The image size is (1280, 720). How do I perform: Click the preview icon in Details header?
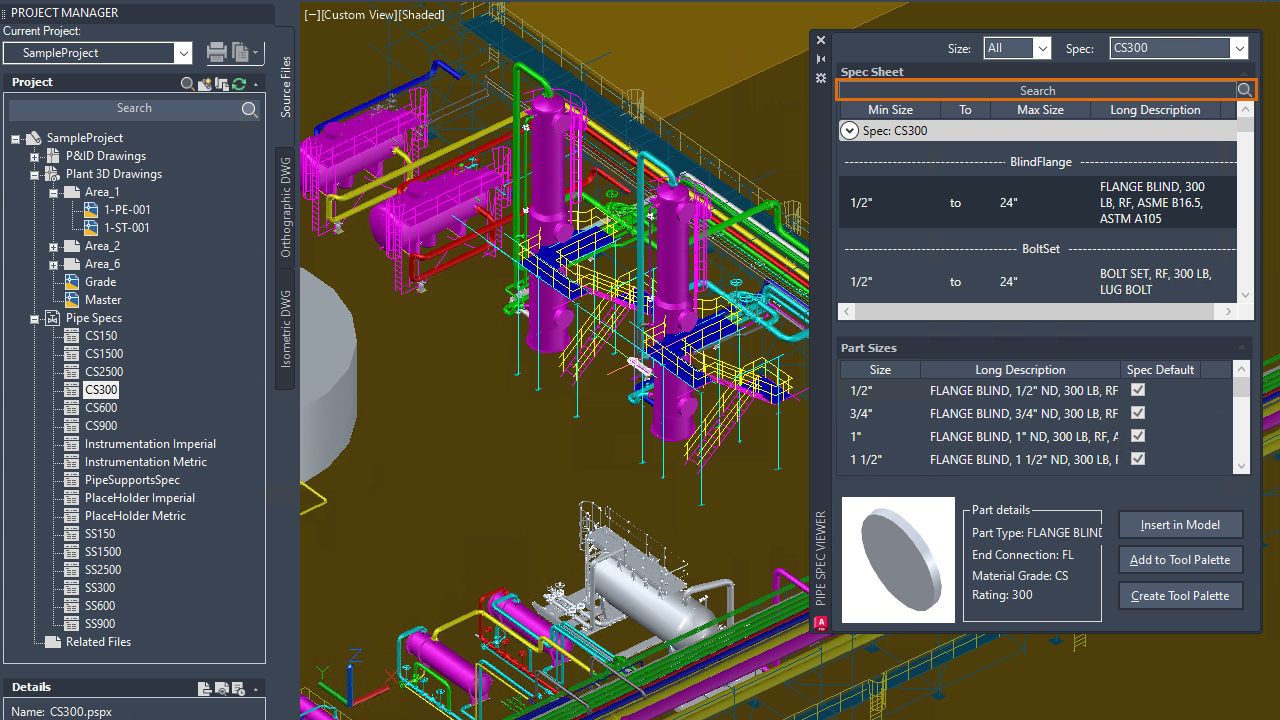(x=222, y=688)
